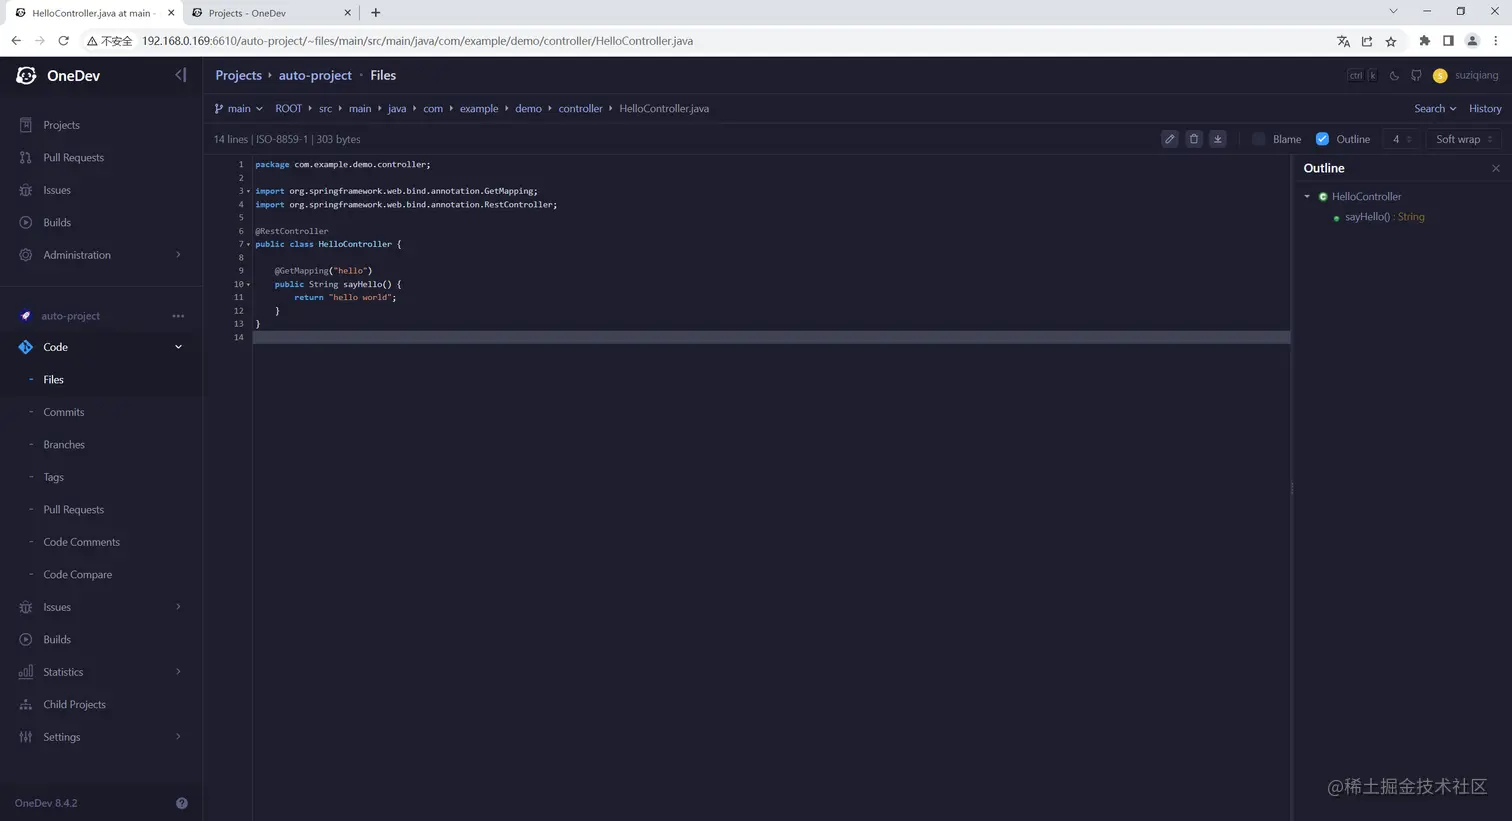Enable the Blame checkbox
Viewport: 1512px width, 821px height.
click(x=1259, y=139)
